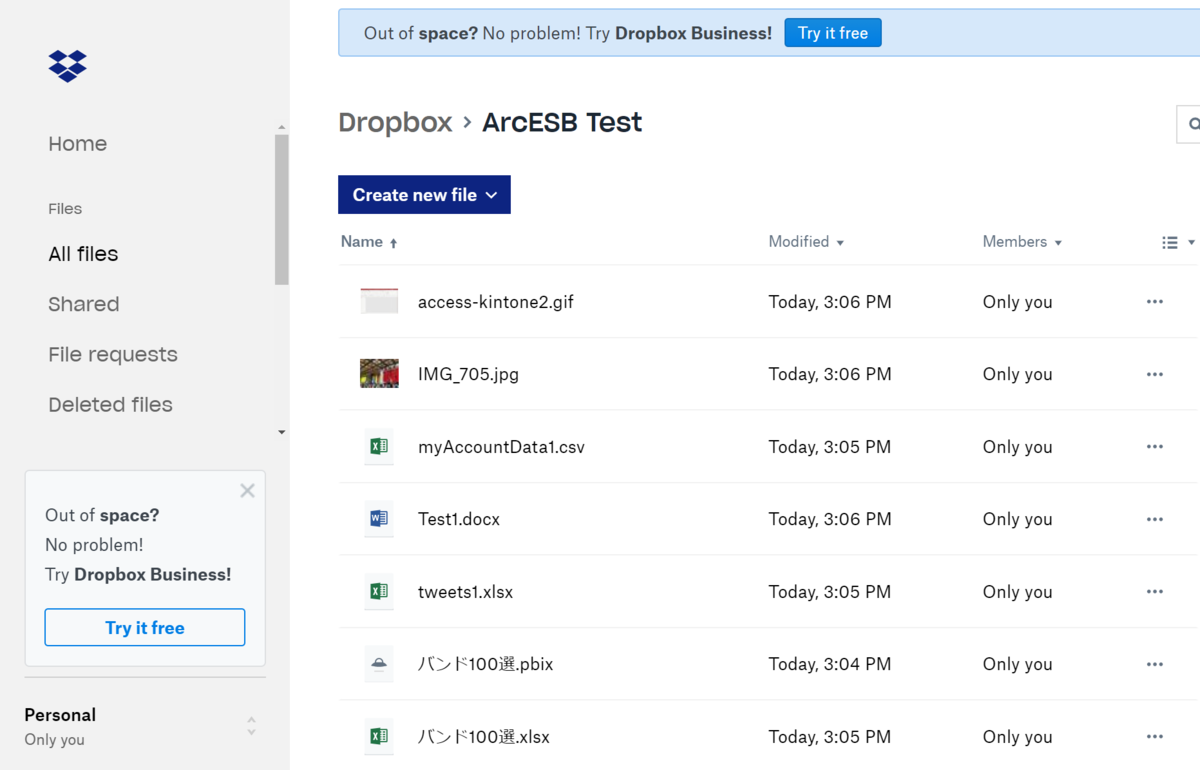
Task: Click the sidebar scrollbar thumb
Action: (282, 209)
